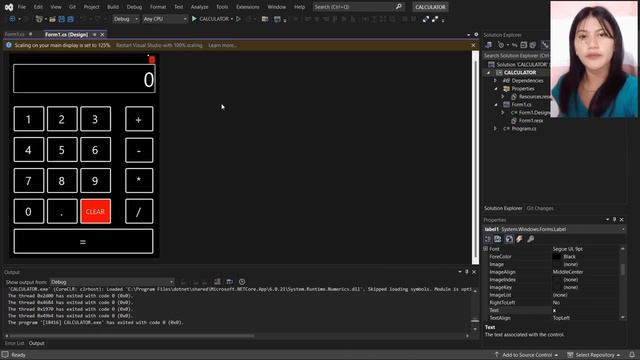Click the 'Learn more...' link in info bar
This screenshot has height=360, width=640.
pos(222,45)
